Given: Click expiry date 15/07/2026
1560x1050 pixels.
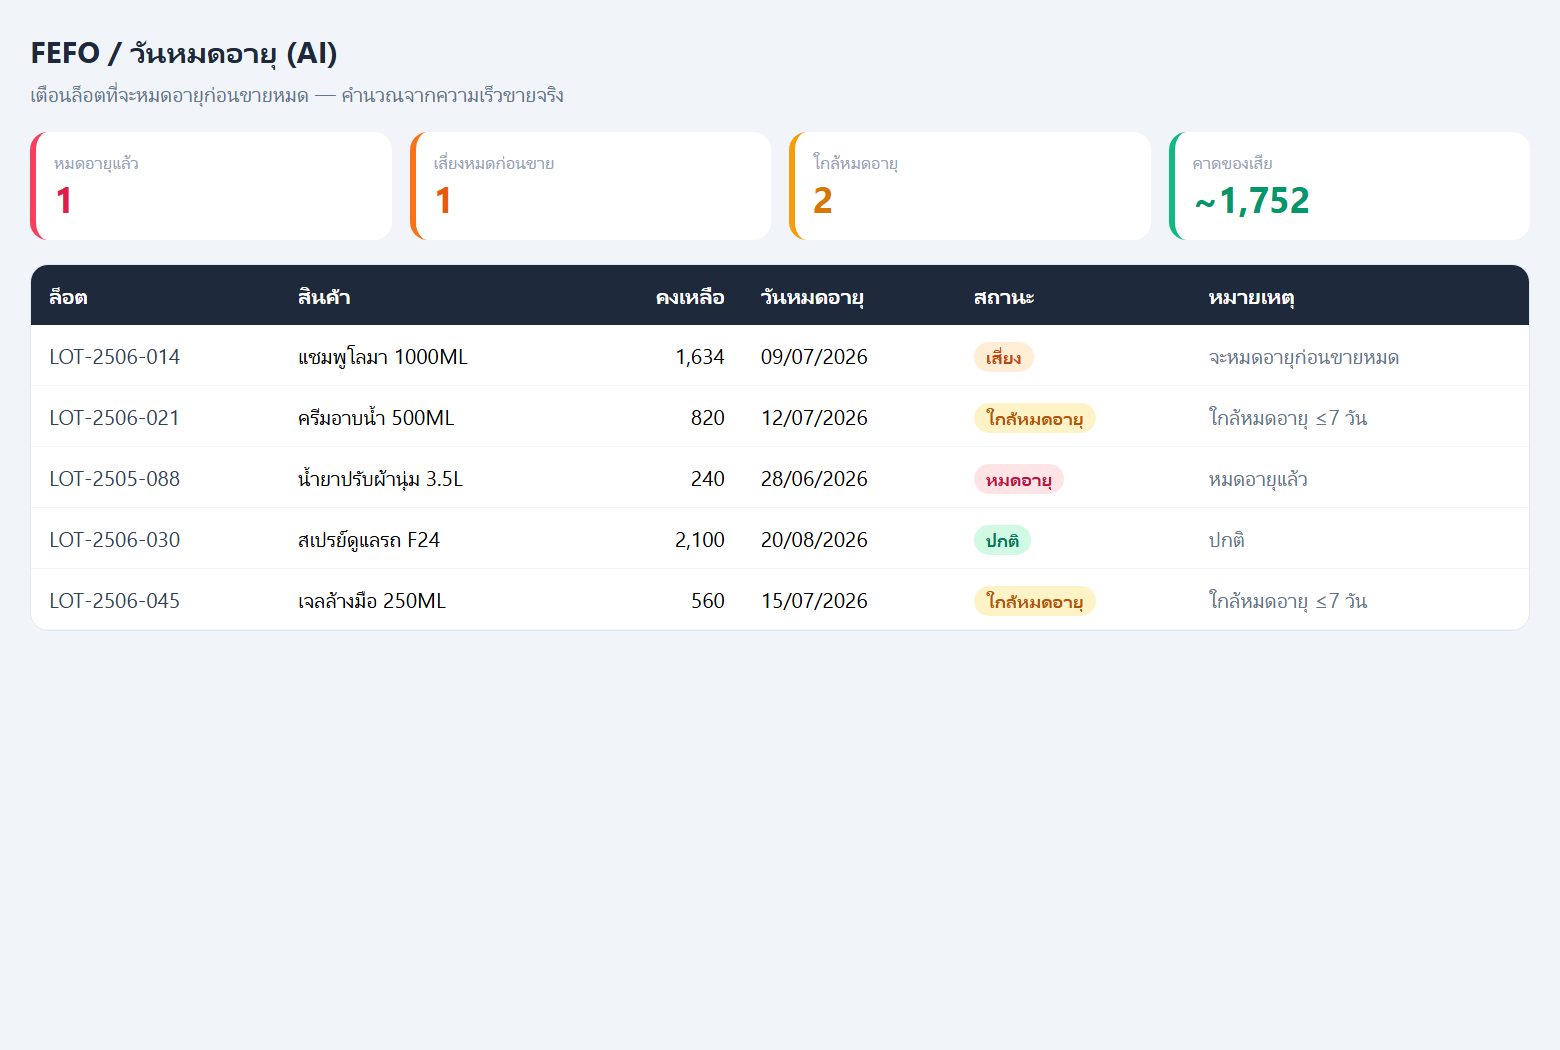Looking at the screenshot, I should 814,601.
